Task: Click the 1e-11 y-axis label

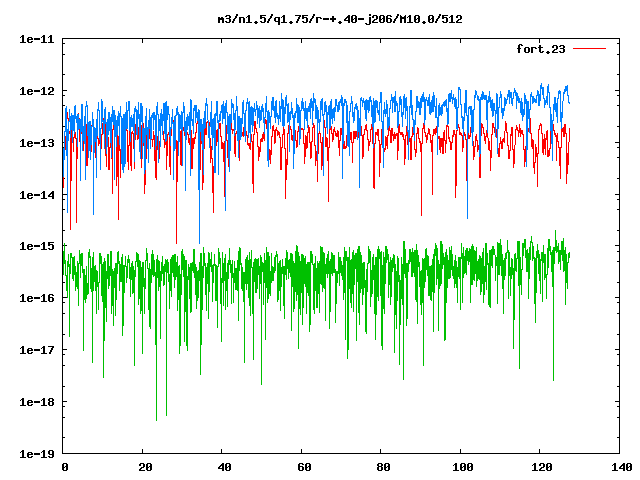Action: coord(37,40)
